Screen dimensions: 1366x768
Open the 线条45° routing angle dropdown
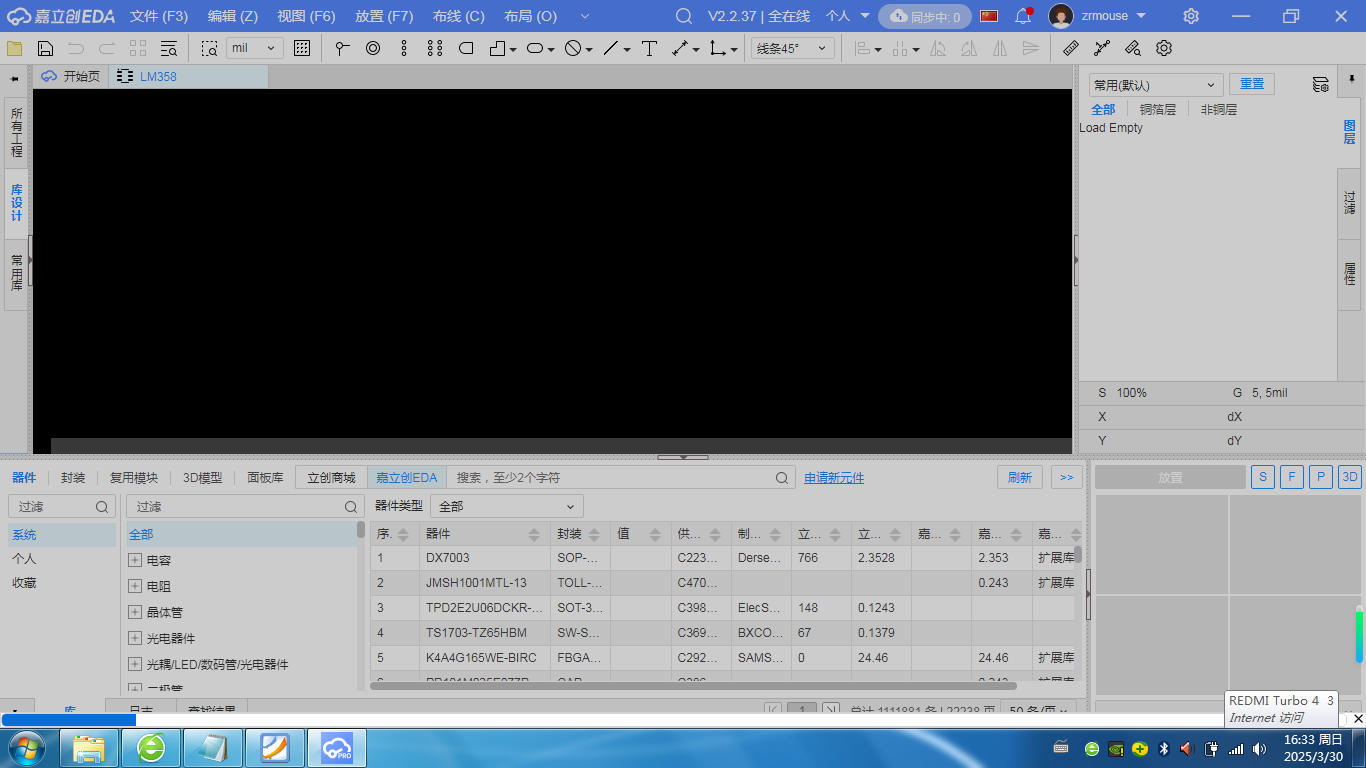792,48
